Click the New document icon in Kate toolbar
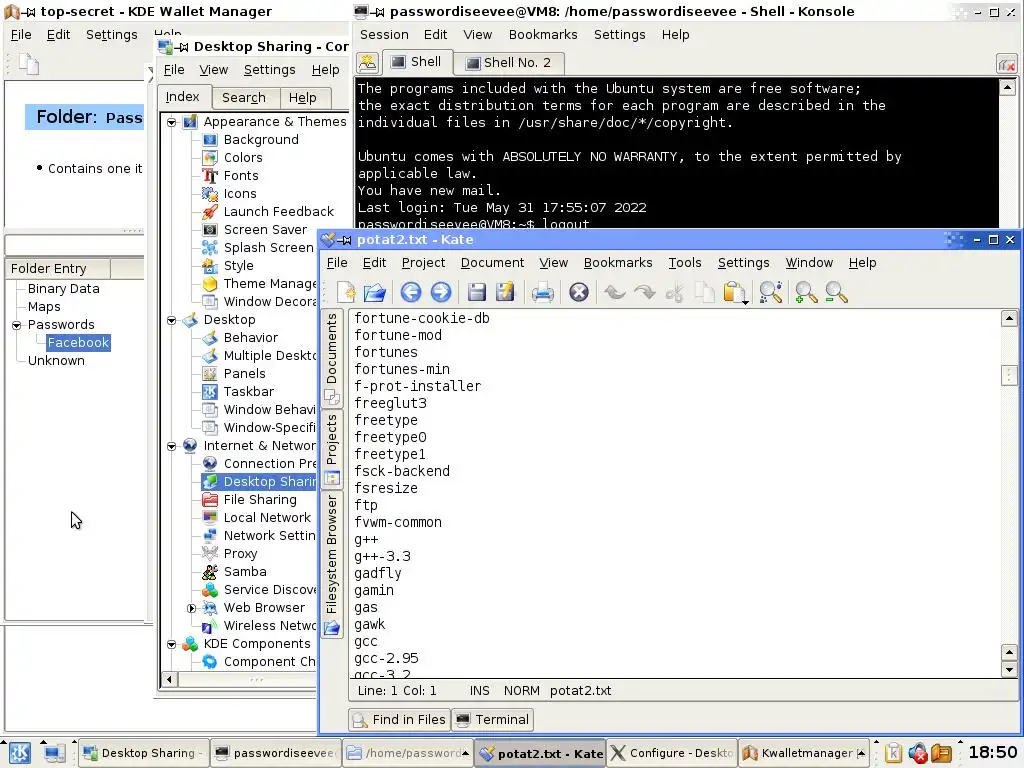This screenshot has height=768, width=1024. coord(346,293)
